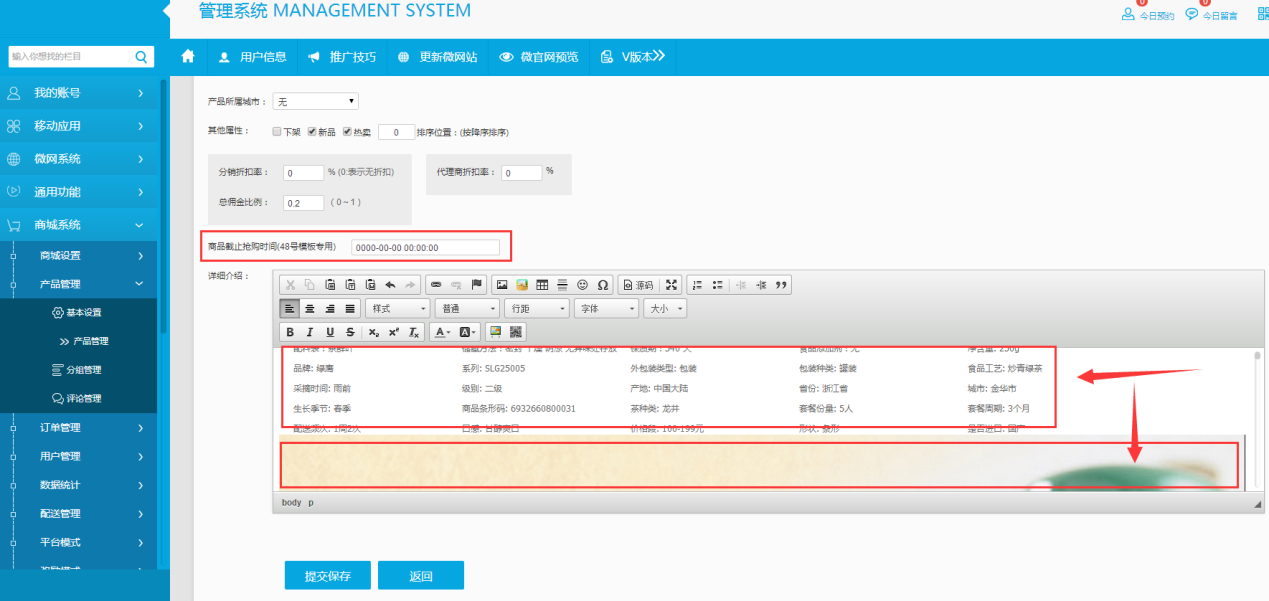Click the Bold formatting icon in editor
Image resolution: width=1269 pixels, height=601 pixels.
[x=290, y=332]
